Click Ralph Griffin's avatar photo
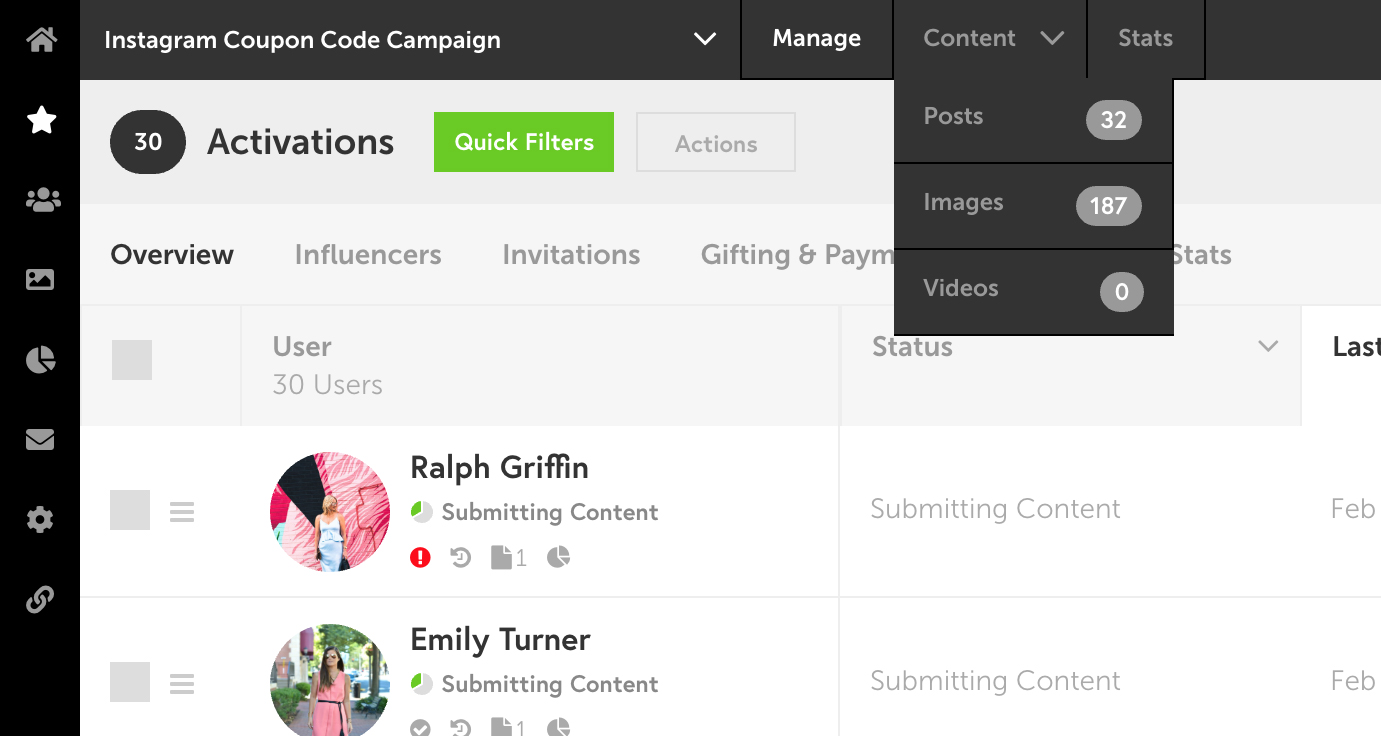1381x736 pixels. click(330, 512)
